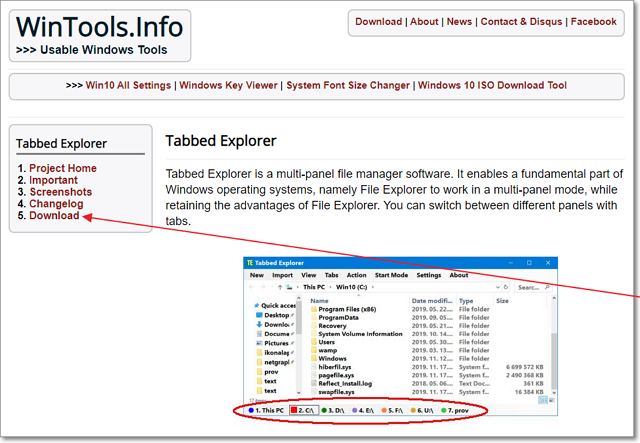Image resolution: width=640 pixels, height=443 pixels.
Task: Click the TE Tabbed Explorer app icon
Action: (x=251, y=263)
